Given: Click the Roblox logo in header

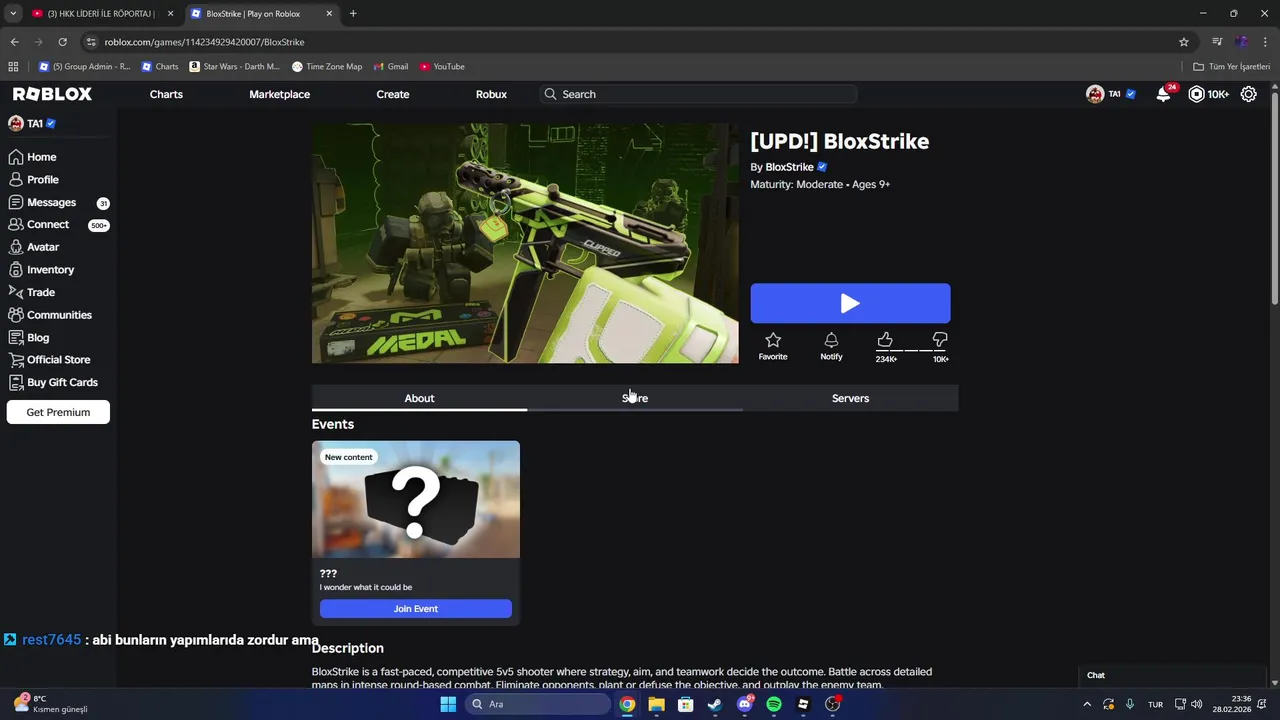Looking at the screenshot, I should 52,94.
